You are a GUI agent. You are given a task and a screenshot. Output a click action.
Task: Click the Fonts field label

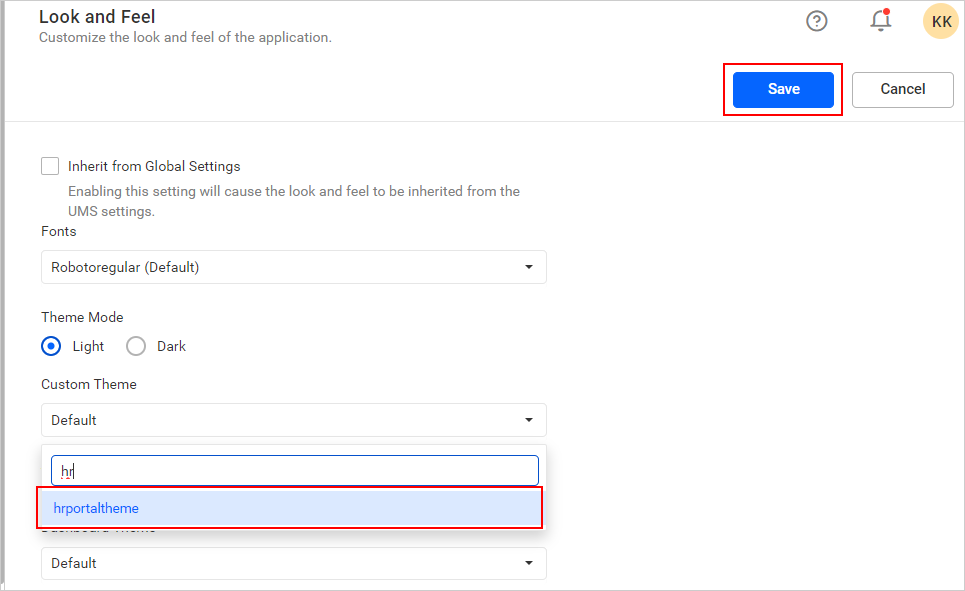pyautogui.click(x=59, y=231)
